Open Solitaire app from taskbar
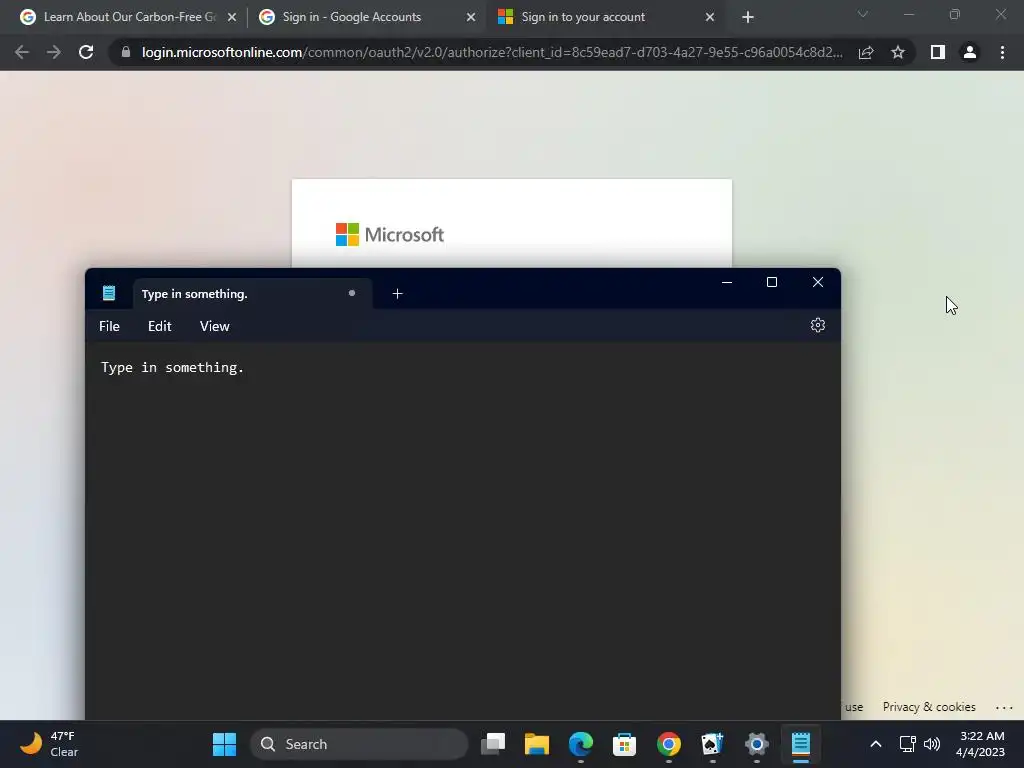The width and height of the screenshot is (1024, 768). 712,744
